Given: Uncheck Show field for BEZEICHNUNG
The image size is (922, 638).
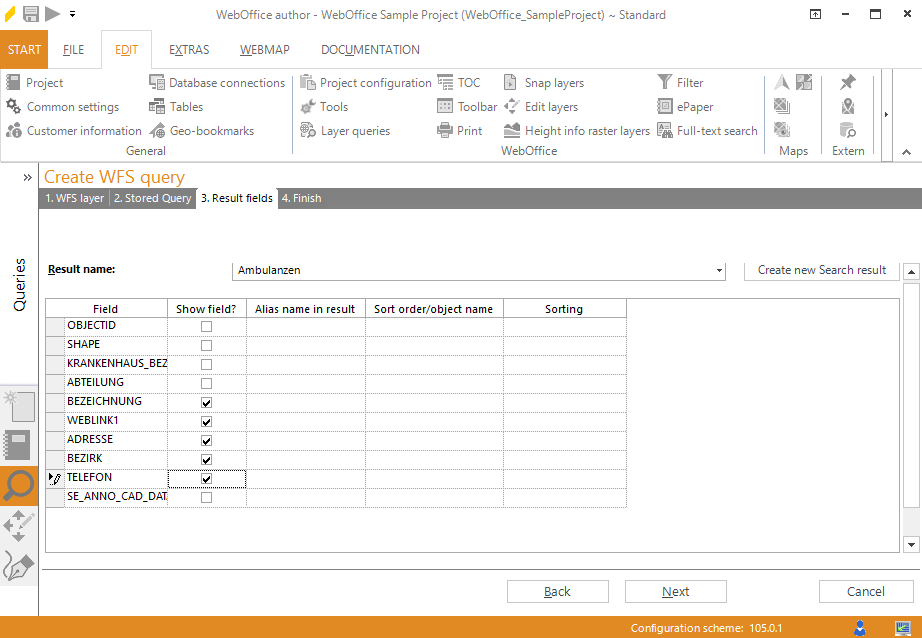Looking at the screenshot, I should pyautogui.click(x=207, y=402).
